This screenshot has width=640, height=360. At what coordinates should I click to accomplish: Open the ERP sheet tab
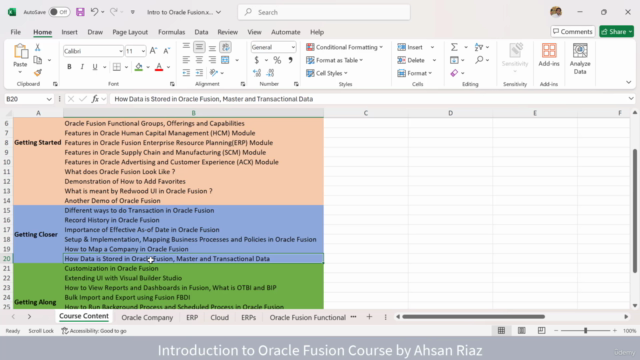click(x=192, y=317)
